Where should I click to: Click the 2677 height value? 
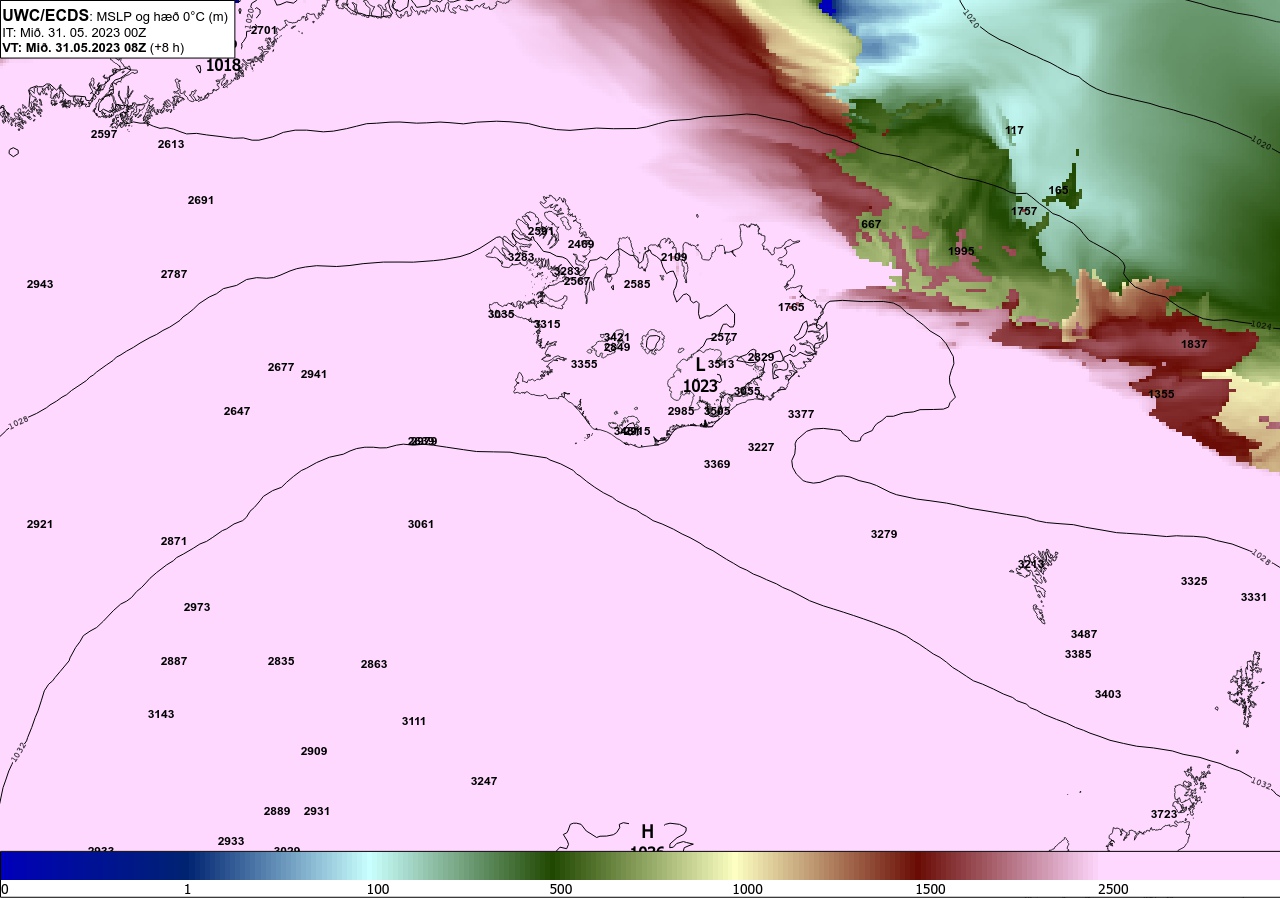click(281, 367)
